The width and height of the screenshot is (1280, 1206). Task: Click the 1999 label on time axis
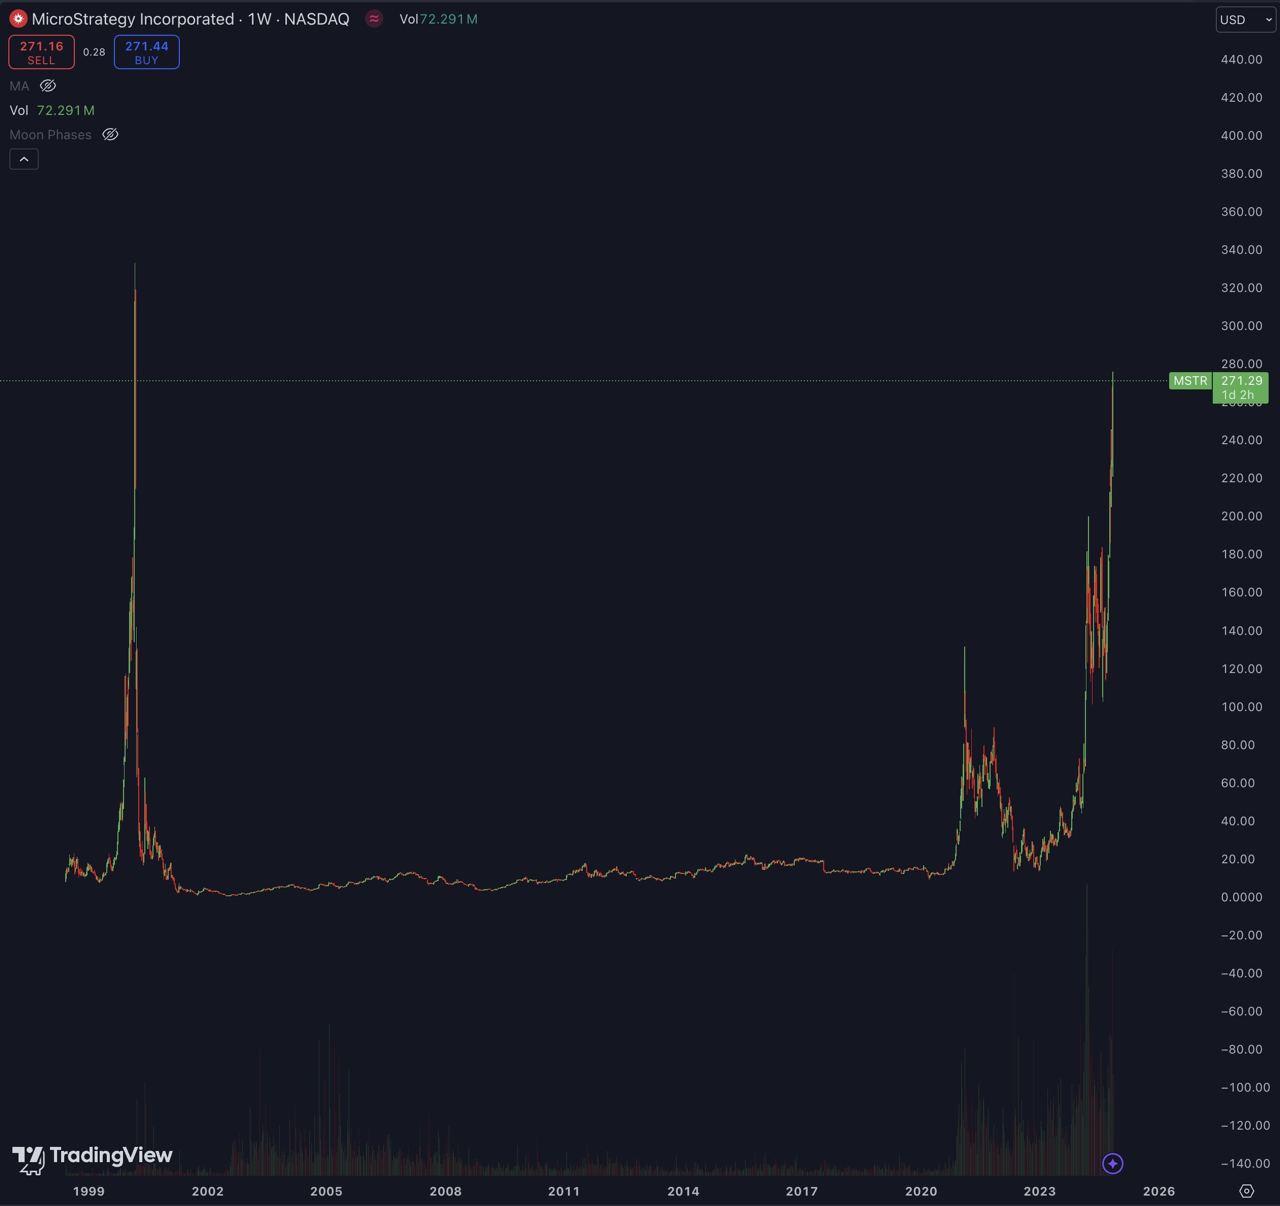pyautogui.click(x=89, y=1191)
